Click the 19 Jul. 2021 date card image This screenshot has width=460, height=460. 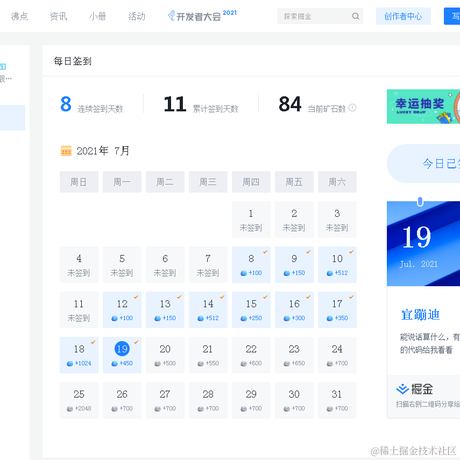pyautogui.click(x=423, y=243)
